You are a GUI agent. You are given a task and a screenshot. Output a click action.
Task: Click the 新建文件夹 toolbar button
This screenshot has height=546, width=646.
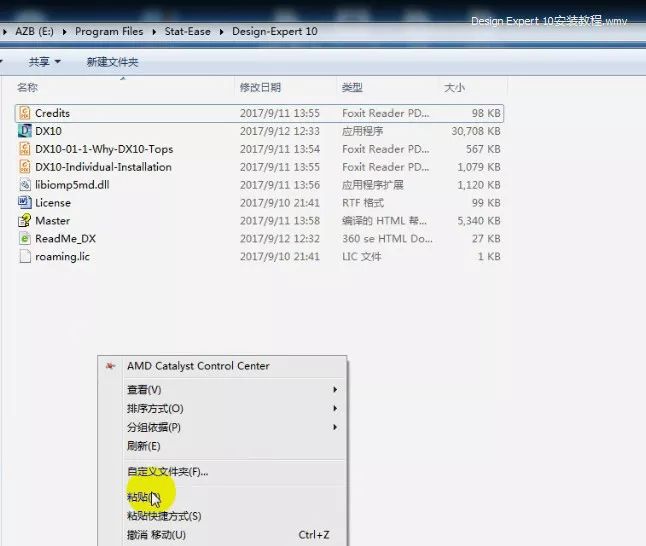[x=112, y=62]
